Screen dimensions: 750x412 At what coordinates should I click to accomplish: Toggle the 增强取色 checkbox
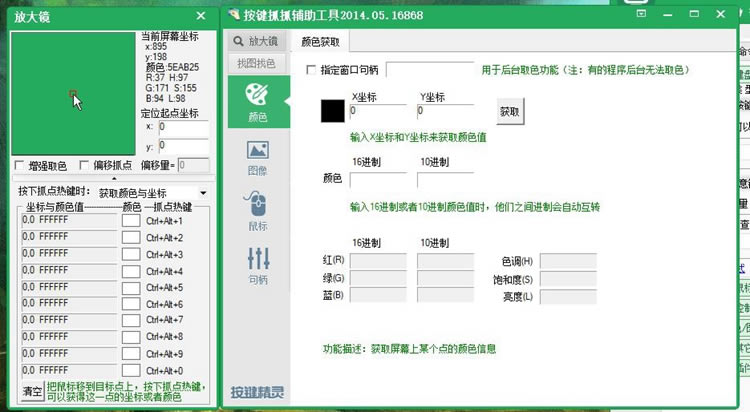[20, 165]
